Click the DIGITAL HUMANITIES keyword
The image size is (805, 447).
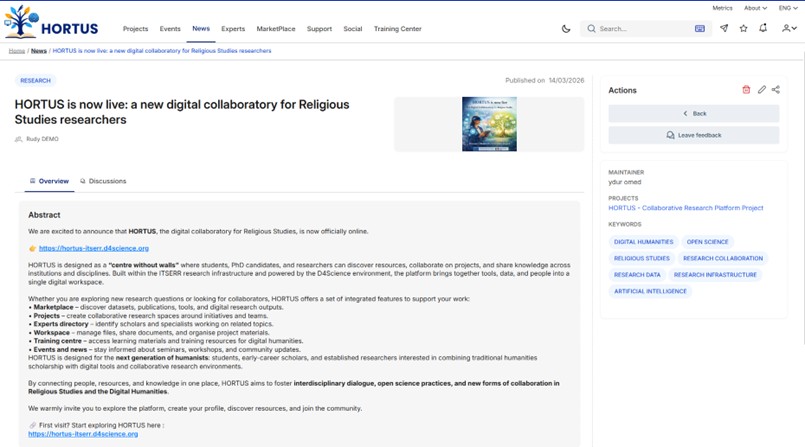coord(643,242)
